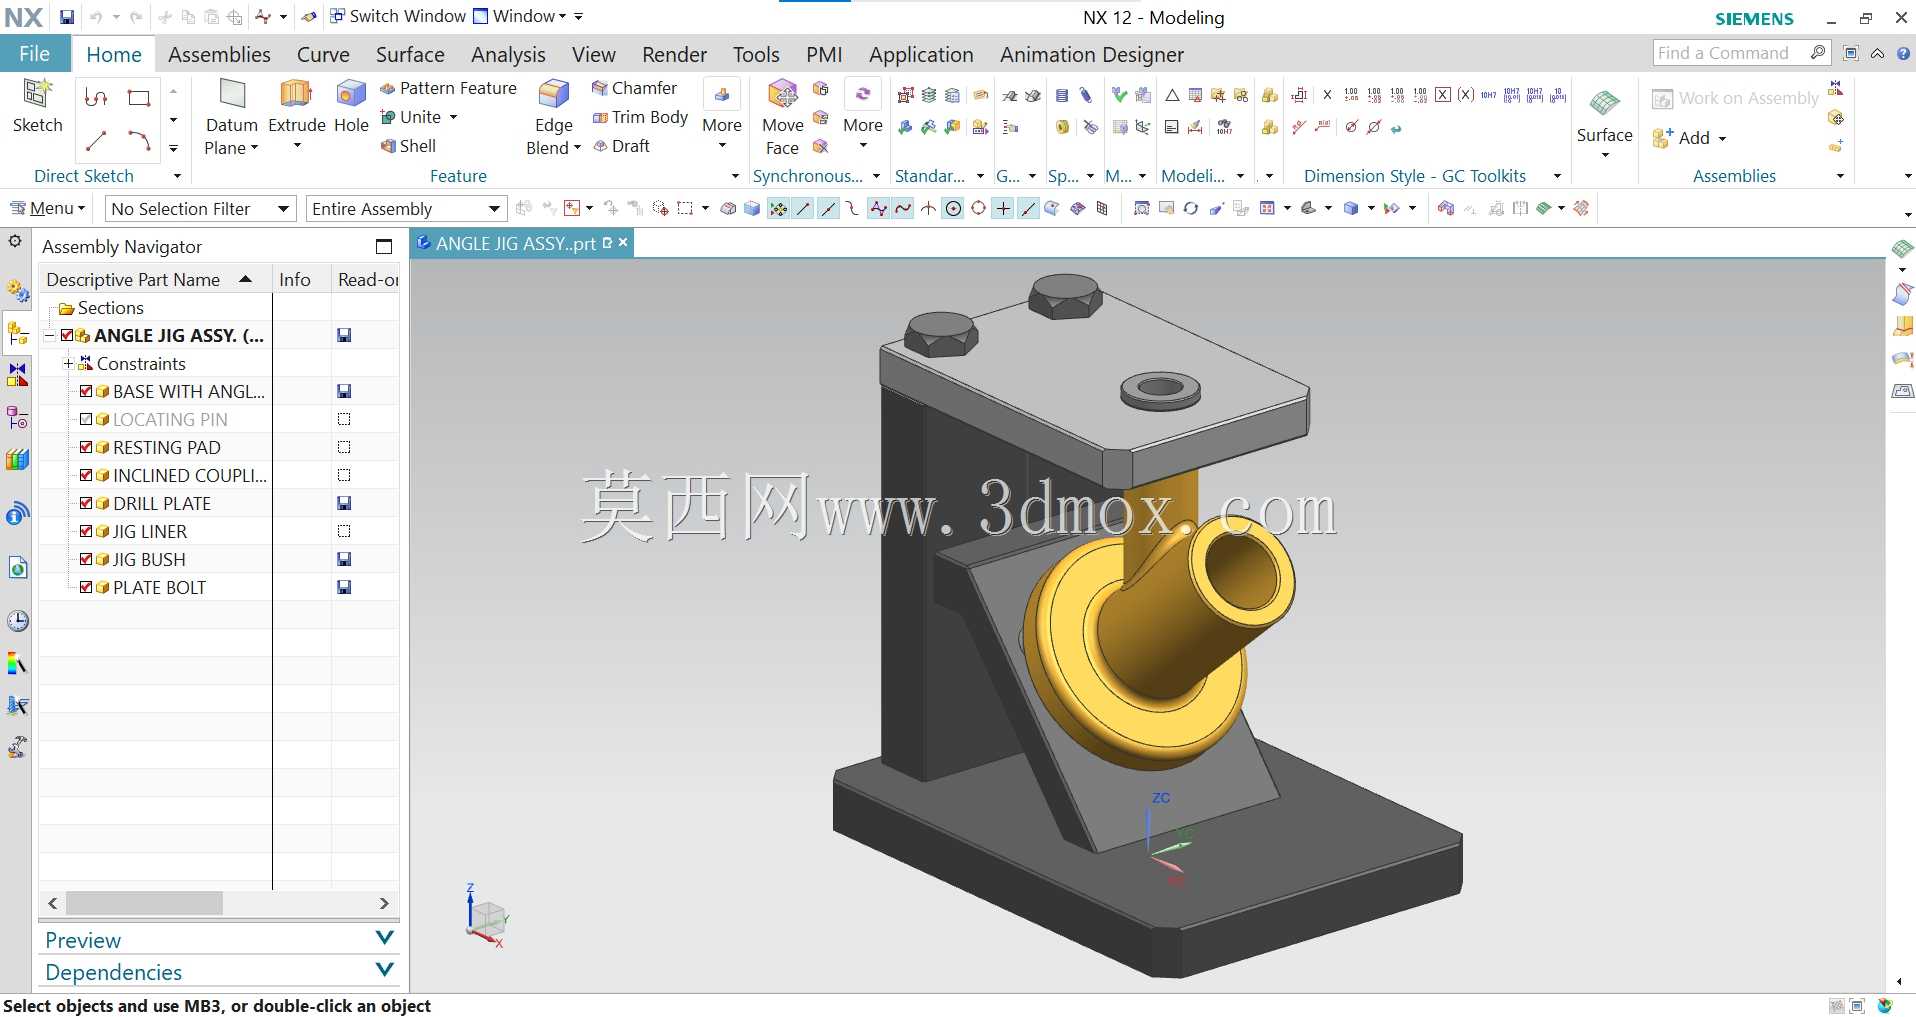
Task: Uncheck the DRILL PLATE component
Action: coord(86,503)
